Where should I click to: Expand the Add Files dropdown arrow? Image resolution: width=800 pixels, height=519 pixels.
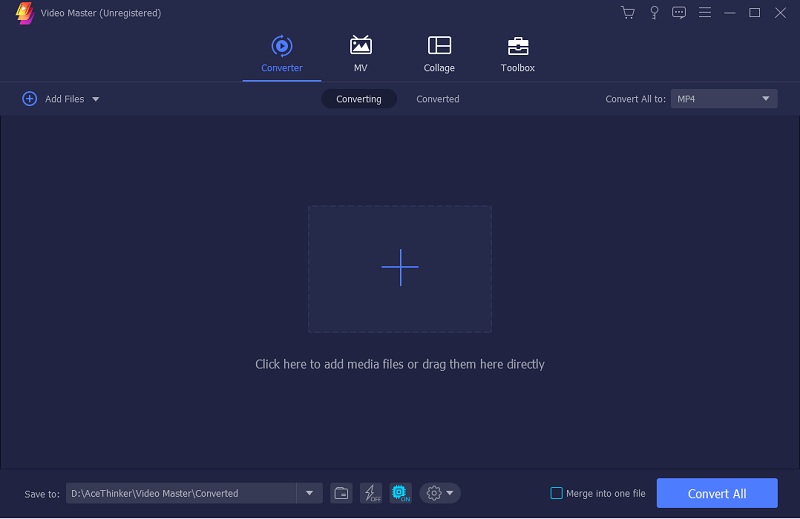(95, 99)
